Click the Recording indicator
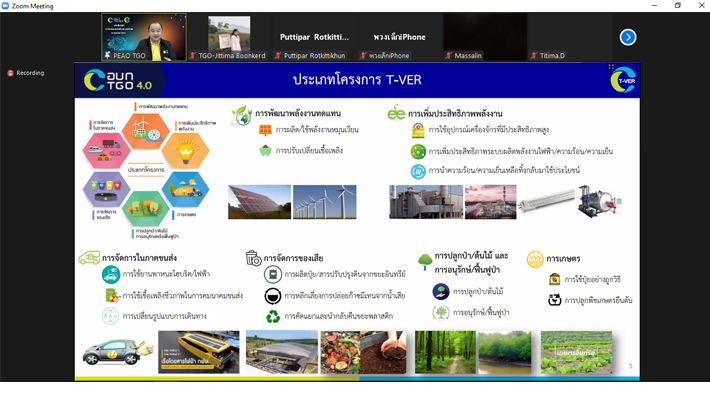710x400 pixels. pyautogui.click(x=26, y=73)
